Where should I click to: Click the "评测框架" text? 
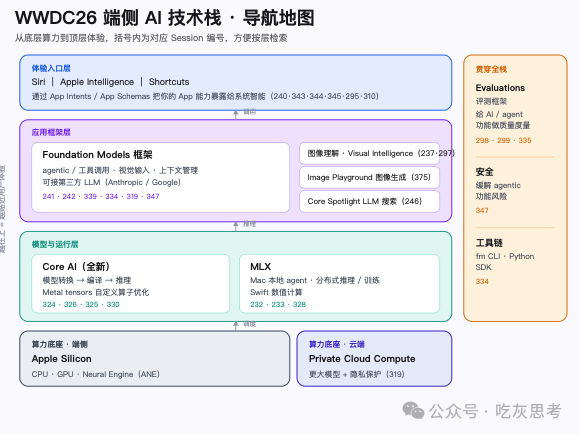click(491, 101)
